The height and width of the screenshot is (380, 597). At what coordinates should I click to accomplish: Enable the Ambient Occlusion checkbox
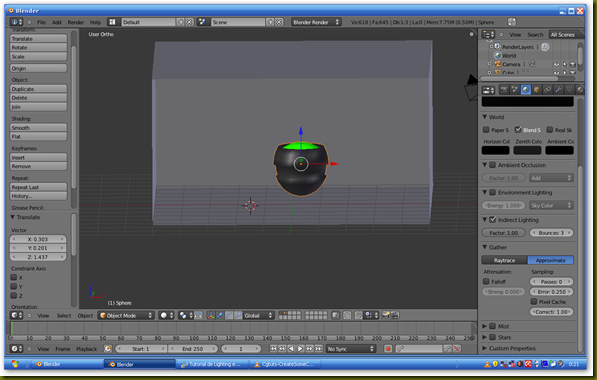tap(492, 165)
